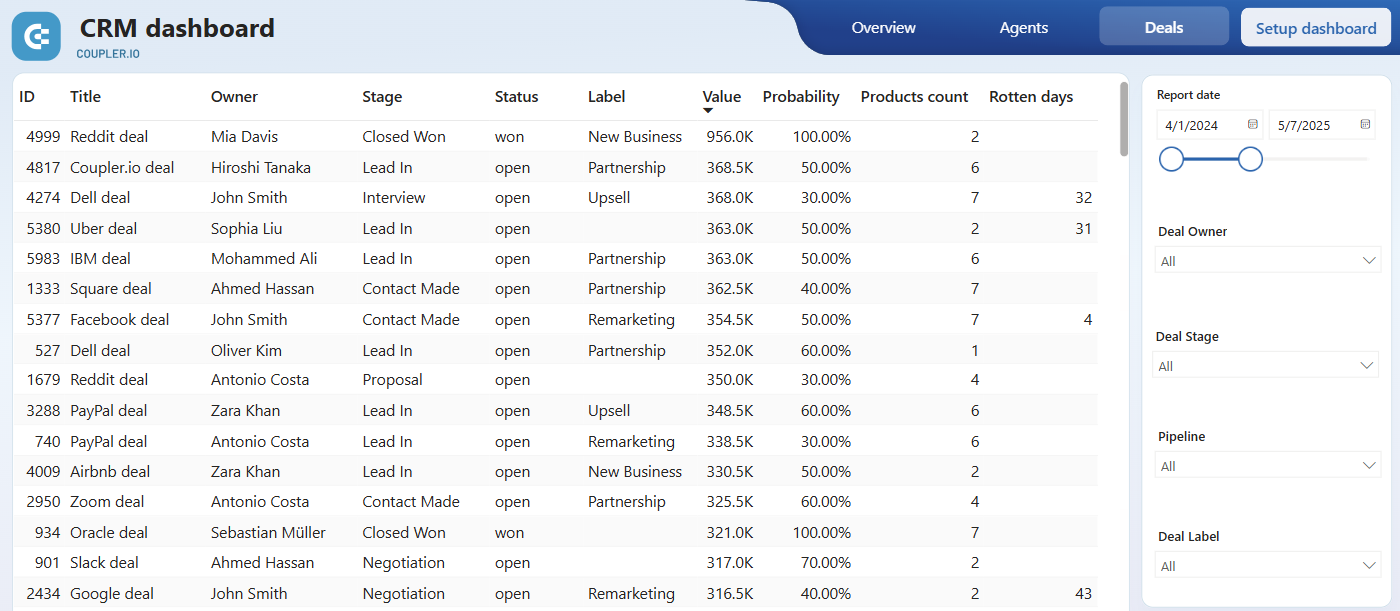1400x611 pixels.
Task: Click owner Sophia Liu
Action: point(246,228)
